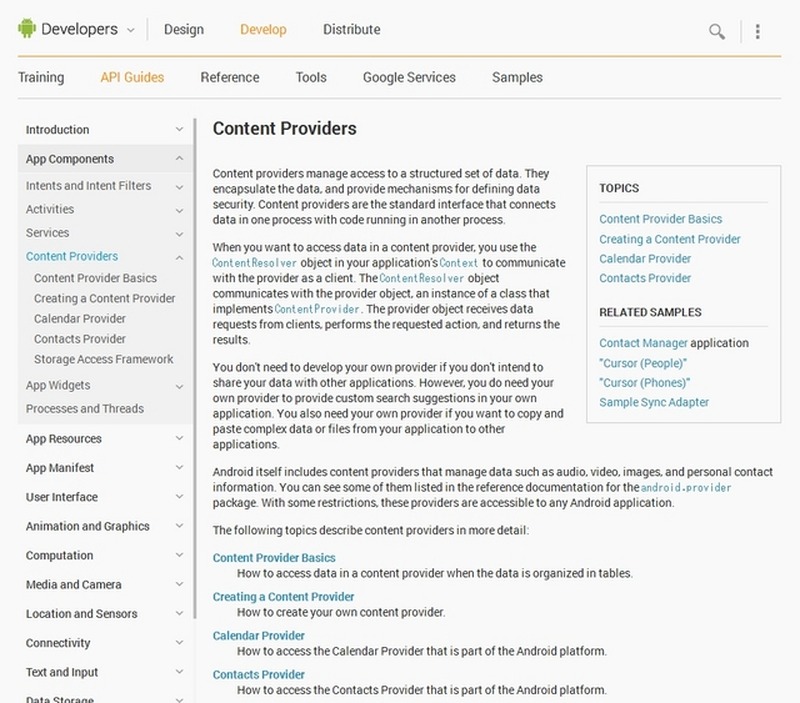Click the sidebar vertical scrollbar
800x703 pixels.
(196, 350)
